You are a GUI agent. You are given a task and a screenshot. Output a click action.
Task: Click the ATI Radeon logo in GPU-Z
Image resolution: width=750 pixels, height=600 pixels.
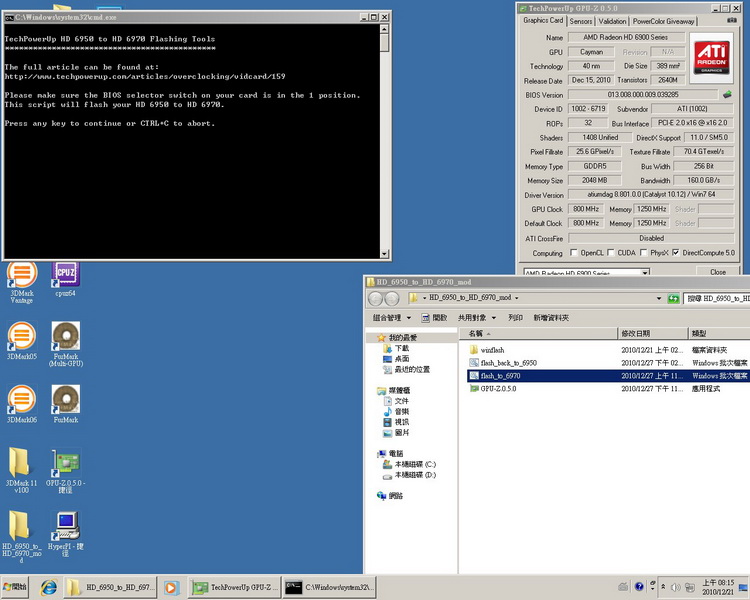pyautogui.click(x=711, y=57)
